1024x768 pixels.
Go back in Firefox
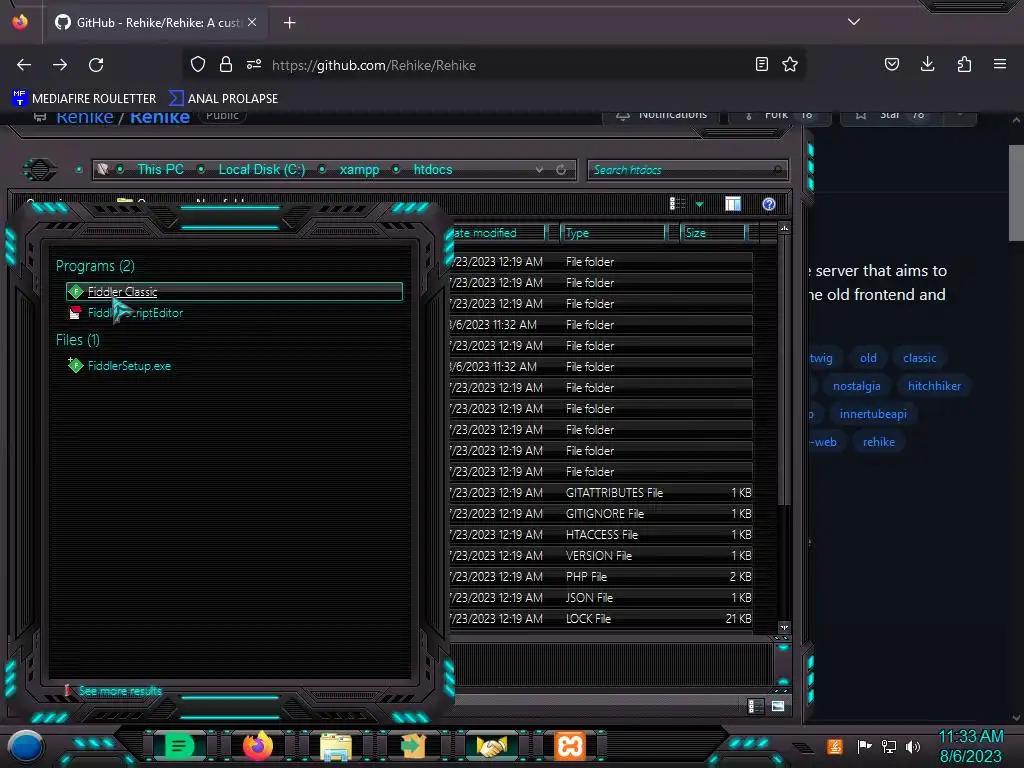point(24,65)
